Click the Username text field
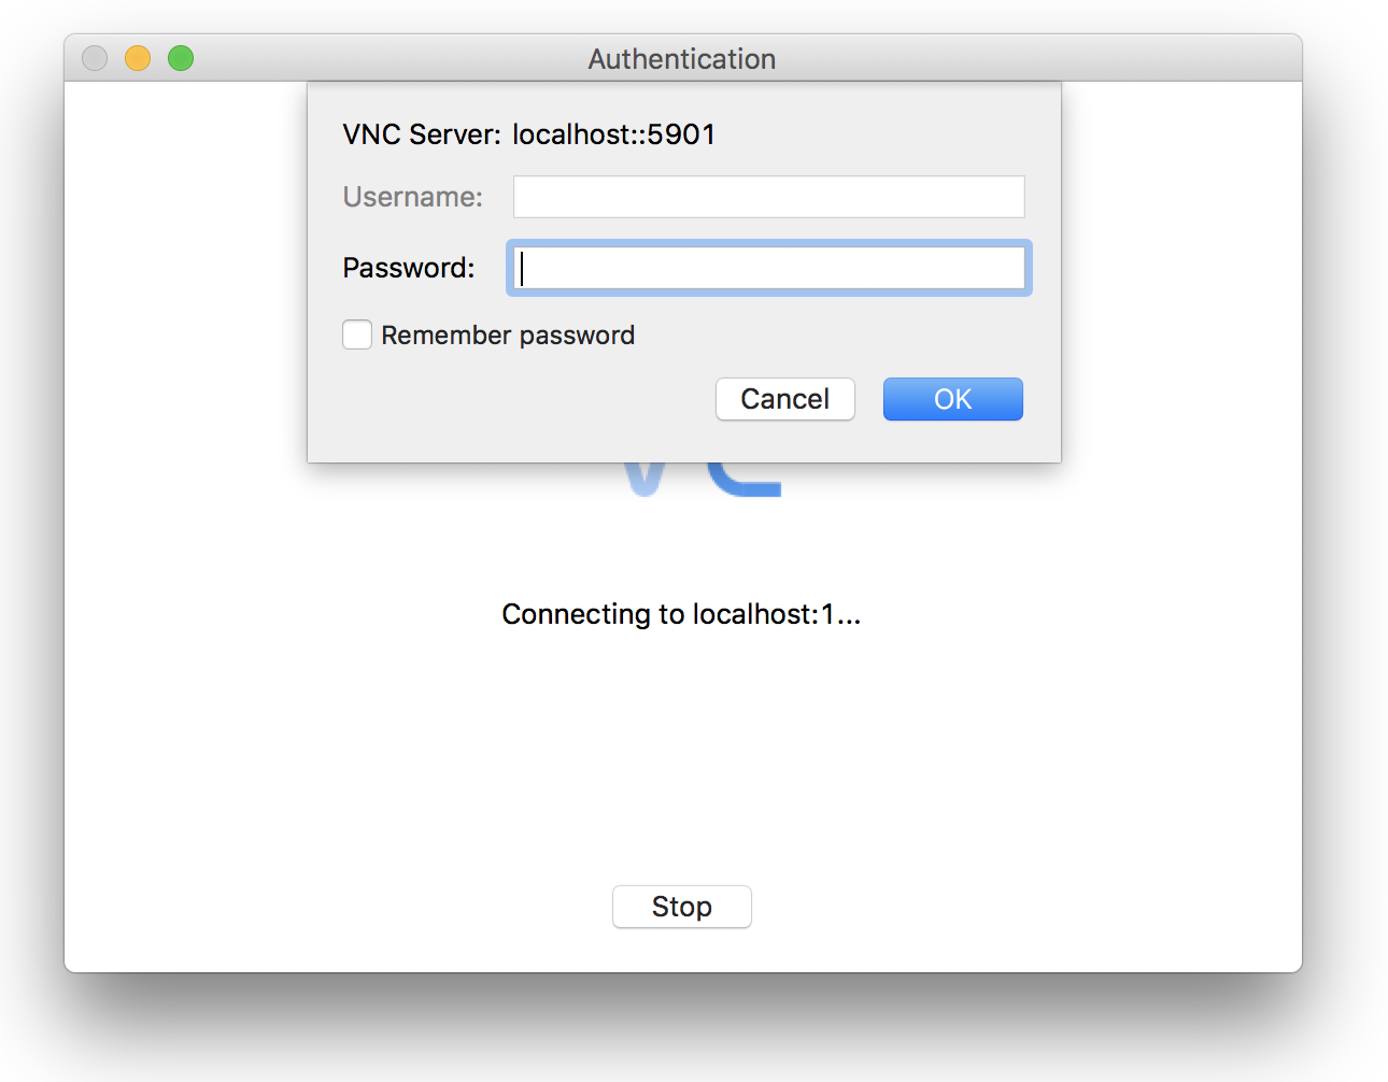 click(x=767, y=197)
